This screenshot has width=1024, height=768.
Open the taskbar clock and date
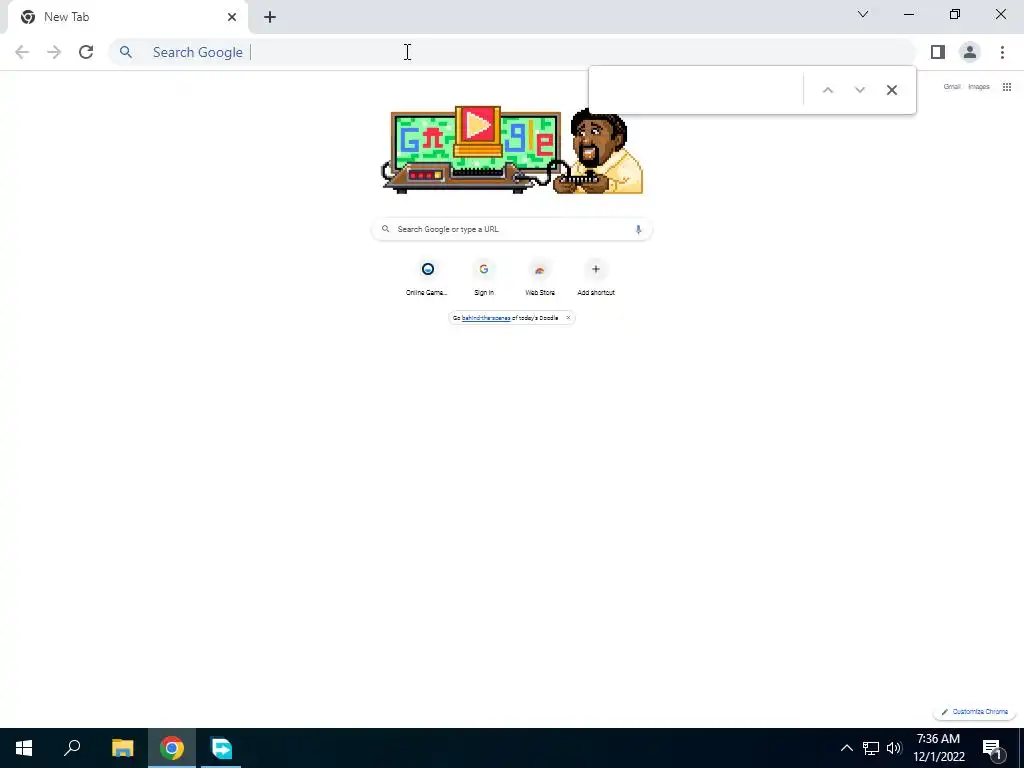[938, 748]
